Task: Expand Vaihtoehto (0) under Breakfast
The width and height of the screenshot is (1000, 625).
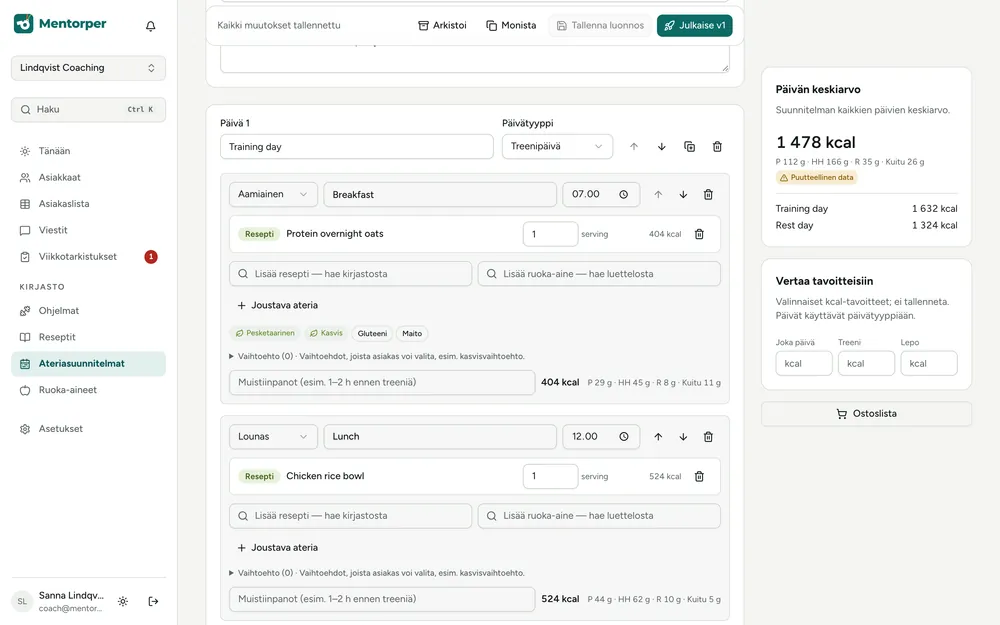Action: coord(377,357)
